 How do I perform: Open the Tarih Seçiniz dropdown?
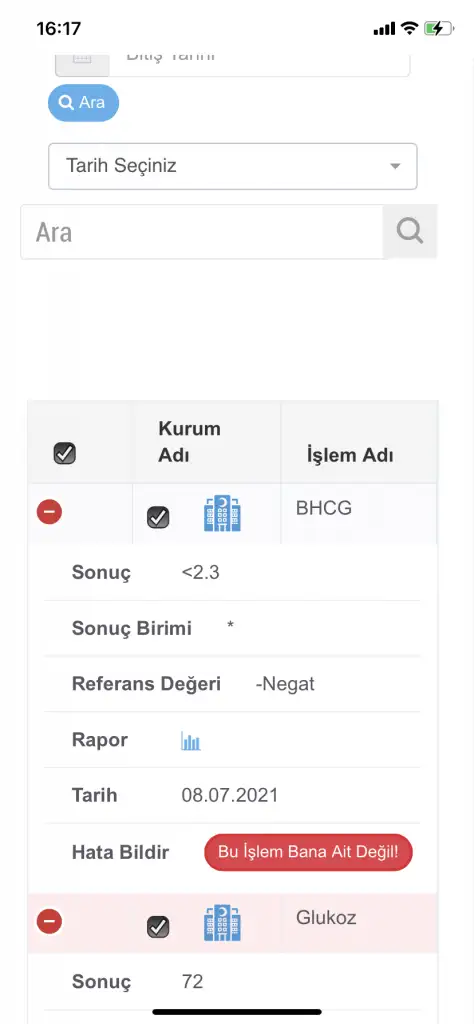point(232,166)
